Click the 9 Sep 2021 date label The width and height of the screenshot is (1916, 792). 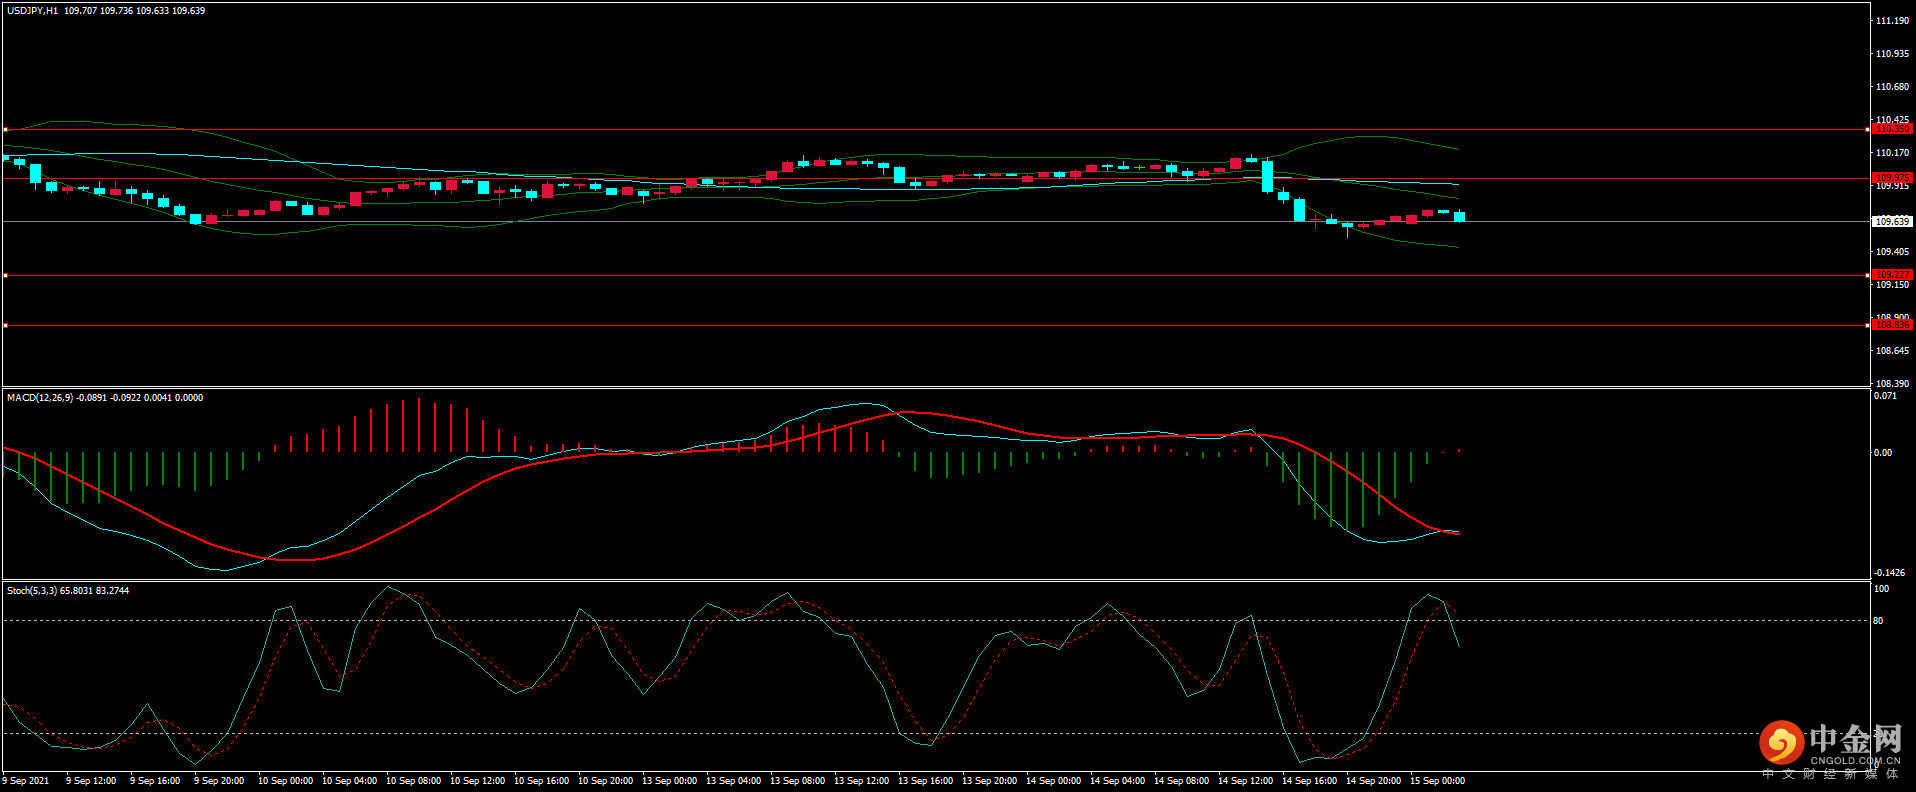tap(26, 781)
